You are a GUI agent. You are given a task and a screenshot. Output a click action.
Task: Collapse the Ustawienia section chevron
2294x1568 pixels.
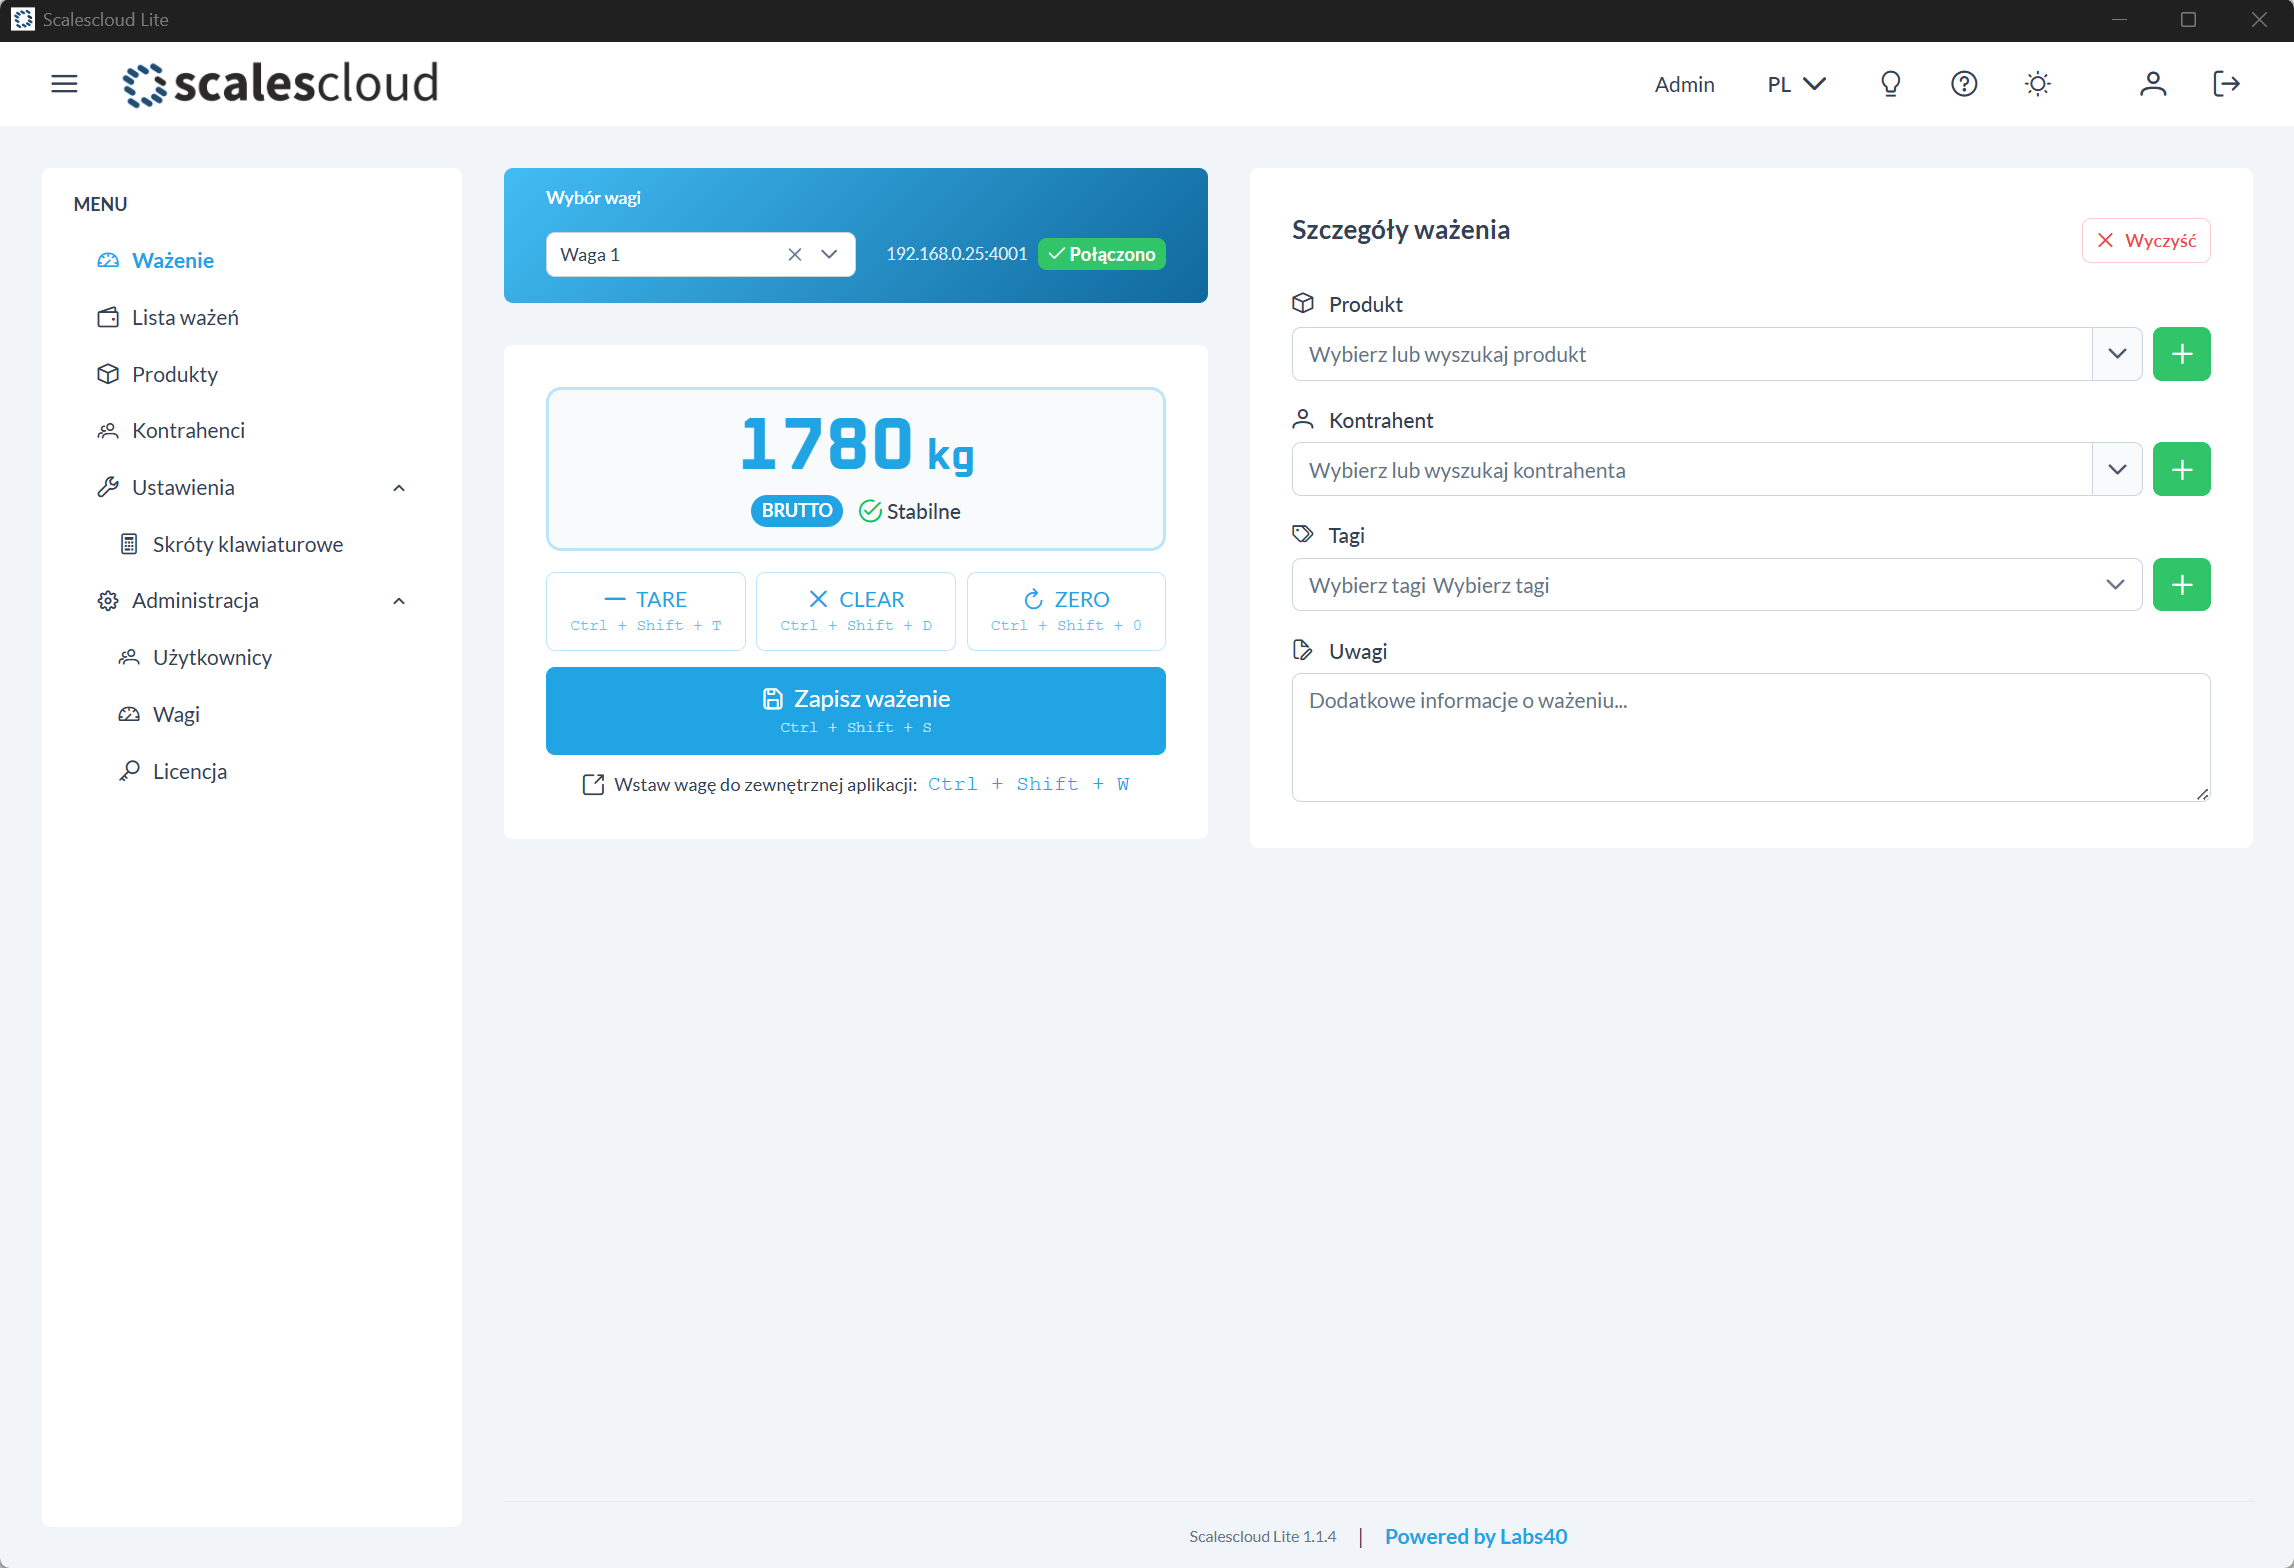[x=398, y=487]
